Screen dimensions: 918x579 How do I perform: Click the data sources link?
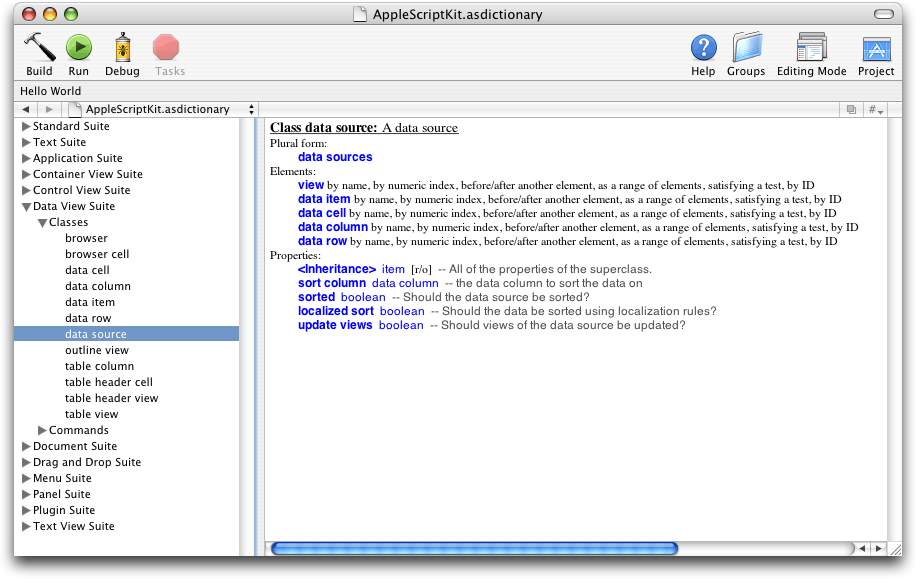pyautogui.click(x=334, y=156)
